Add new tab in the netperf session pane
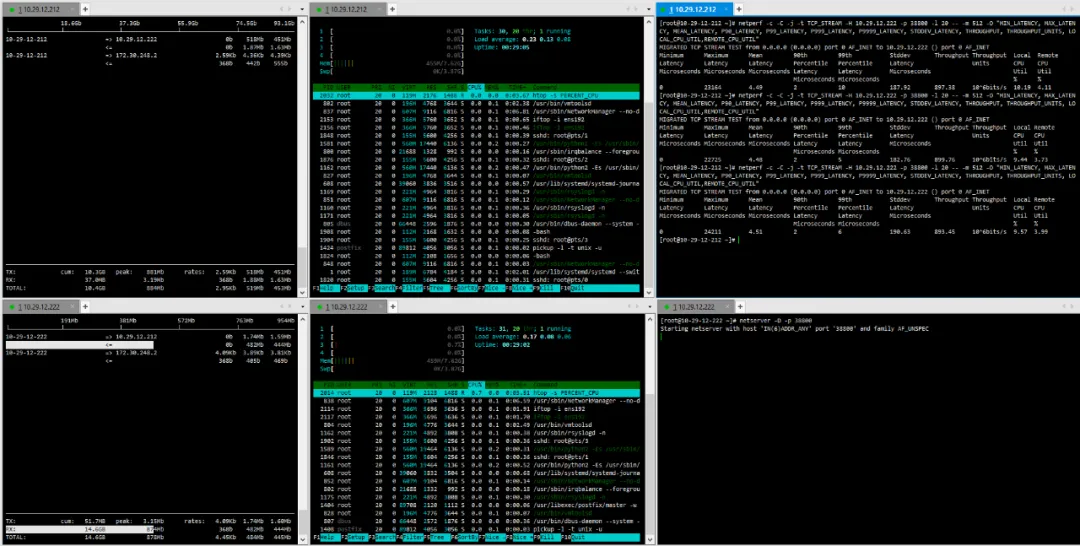The width and height of the screenshot is (1080, 546). 738,9
